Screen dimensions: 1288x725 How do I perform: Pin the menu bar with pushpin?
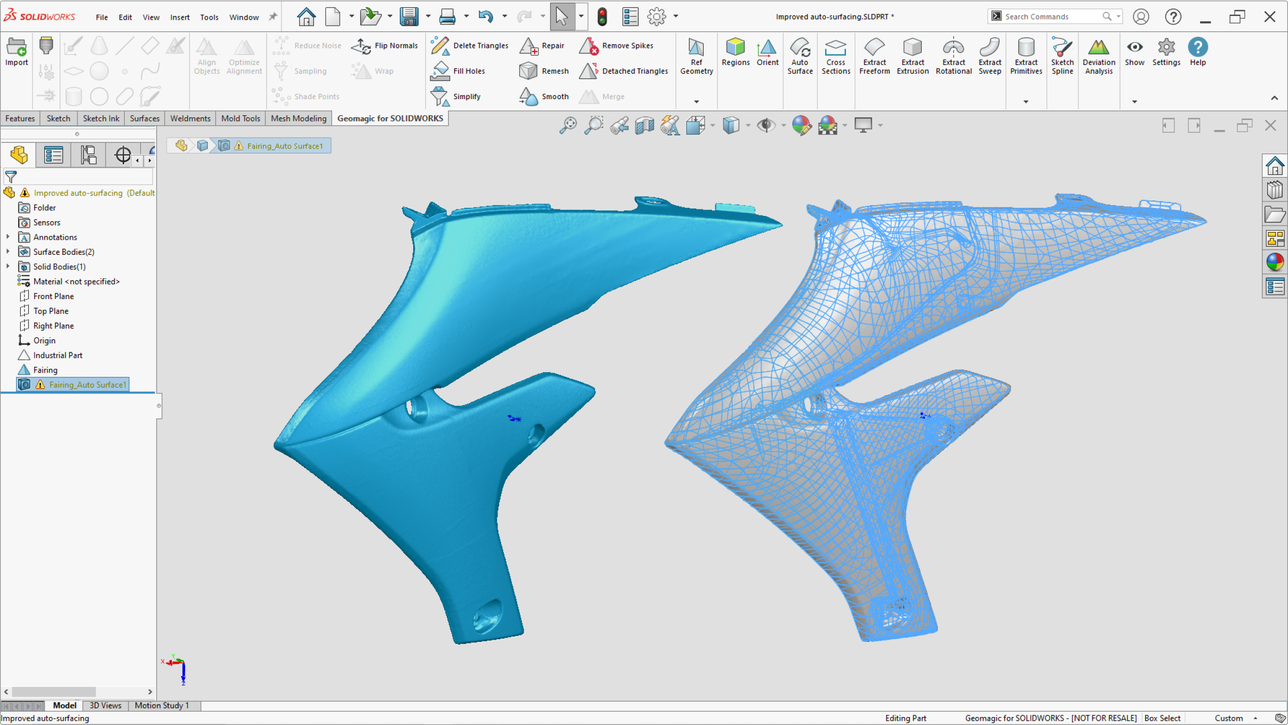click(273, 17)
